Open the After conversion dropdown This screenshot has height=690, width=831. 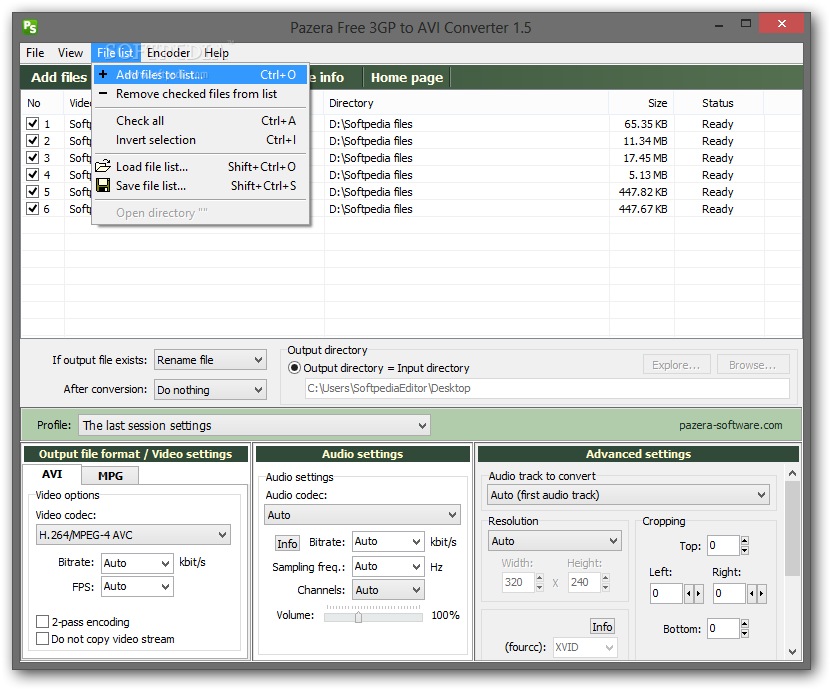210,390
